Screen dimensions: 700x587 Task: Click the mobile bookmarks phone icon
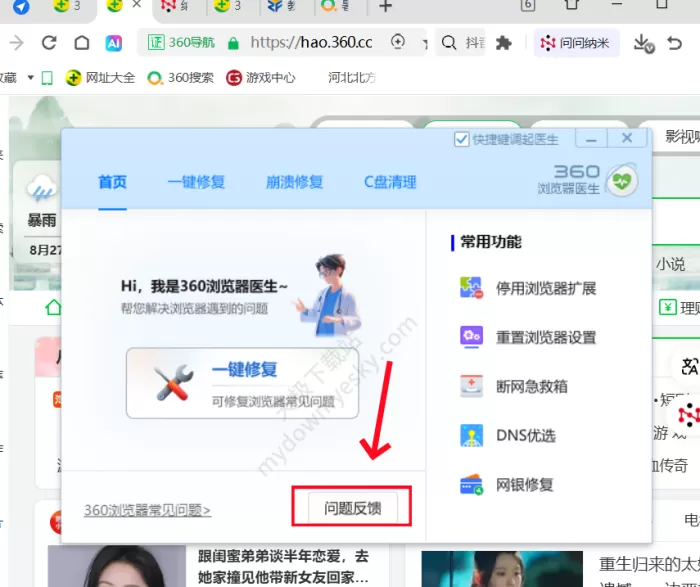click(x=47, y=78)
